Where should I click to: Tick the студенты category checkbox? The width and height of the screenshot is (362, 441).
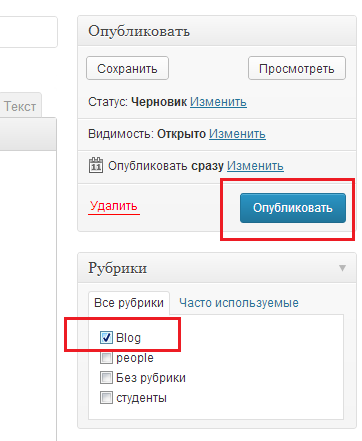[x=106, y=398]
